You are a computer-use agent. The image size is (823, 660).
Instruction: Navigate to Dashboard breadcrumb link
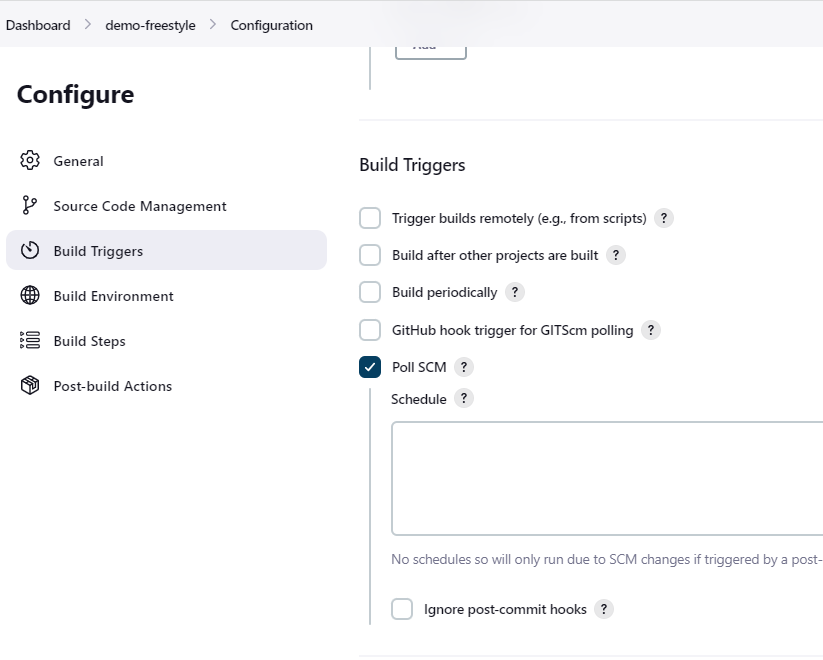point(38,25)
